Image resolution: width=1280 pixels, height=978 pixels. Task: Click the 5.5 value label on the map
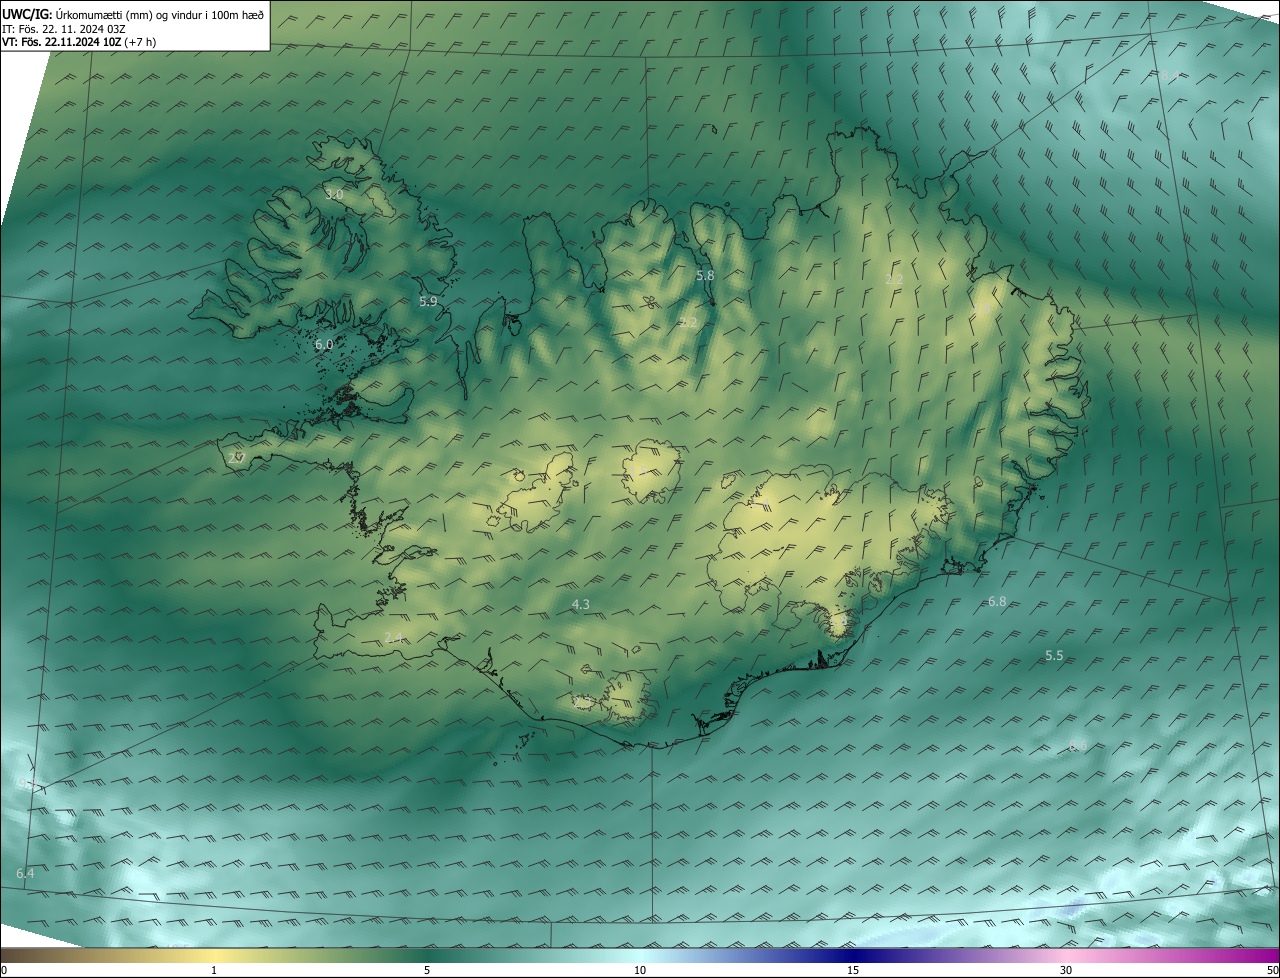click(1054, 655)
